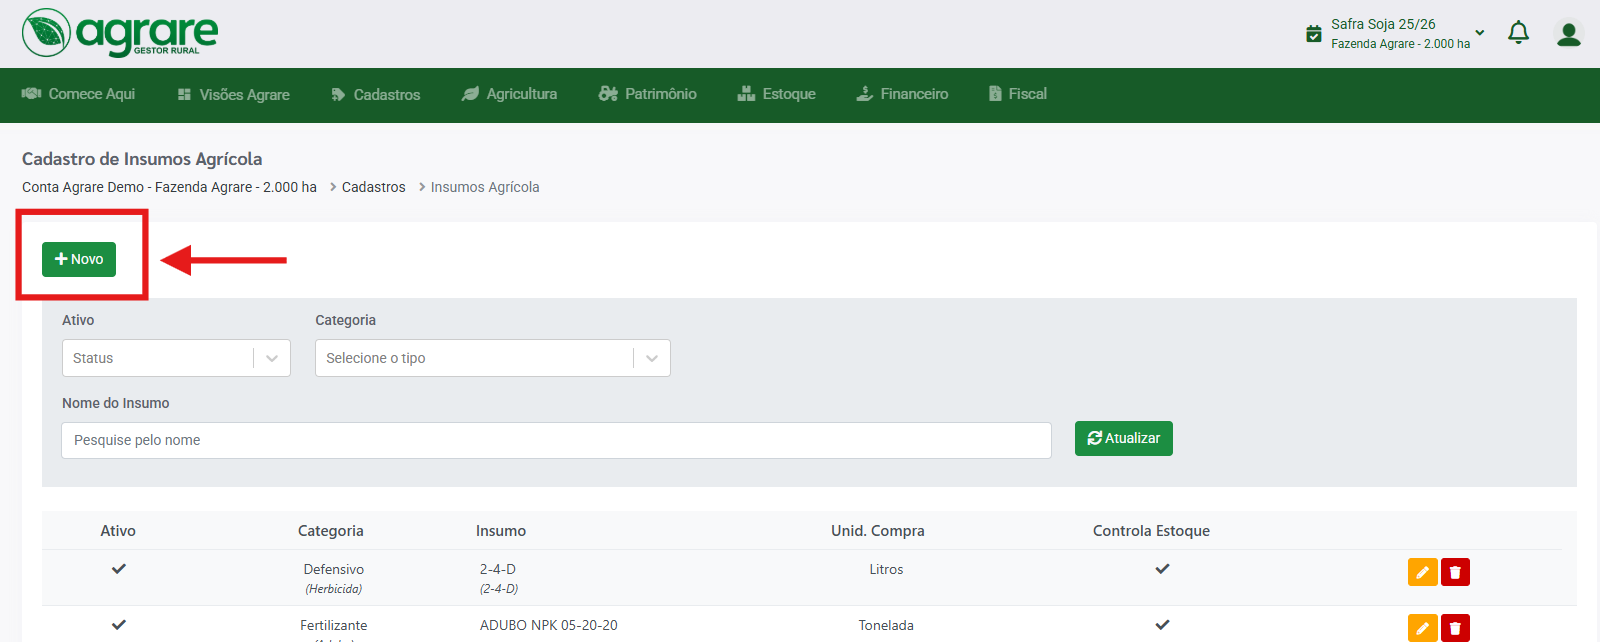Click the Cadastros breadcrumb link
This screenshot has height=642, width=1600.
click(374, 187)
